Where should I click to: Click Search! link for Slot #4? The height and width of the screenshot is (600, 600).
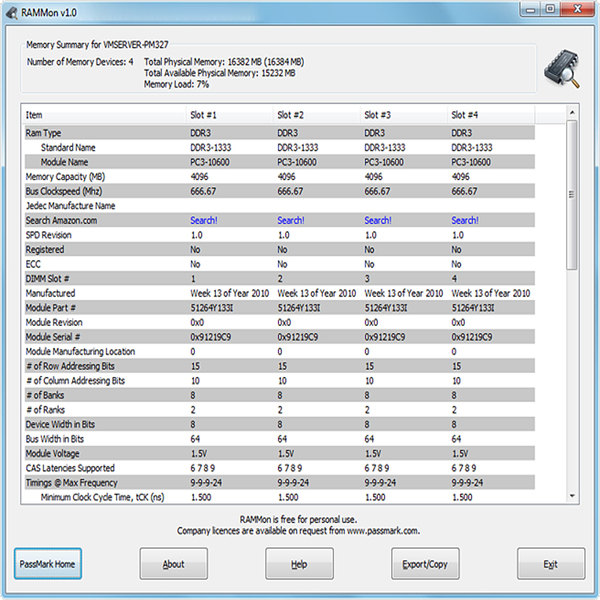(x=465, y=220)
